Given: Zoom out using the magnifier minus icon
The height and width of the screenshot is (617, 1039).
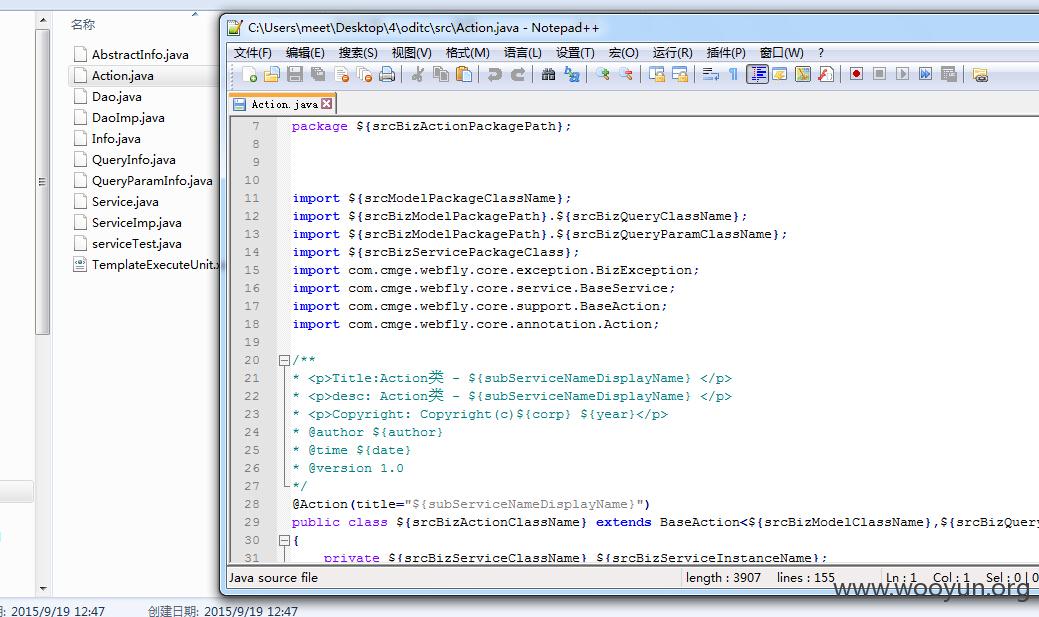Looking at the screenshot, I should 626,74.
